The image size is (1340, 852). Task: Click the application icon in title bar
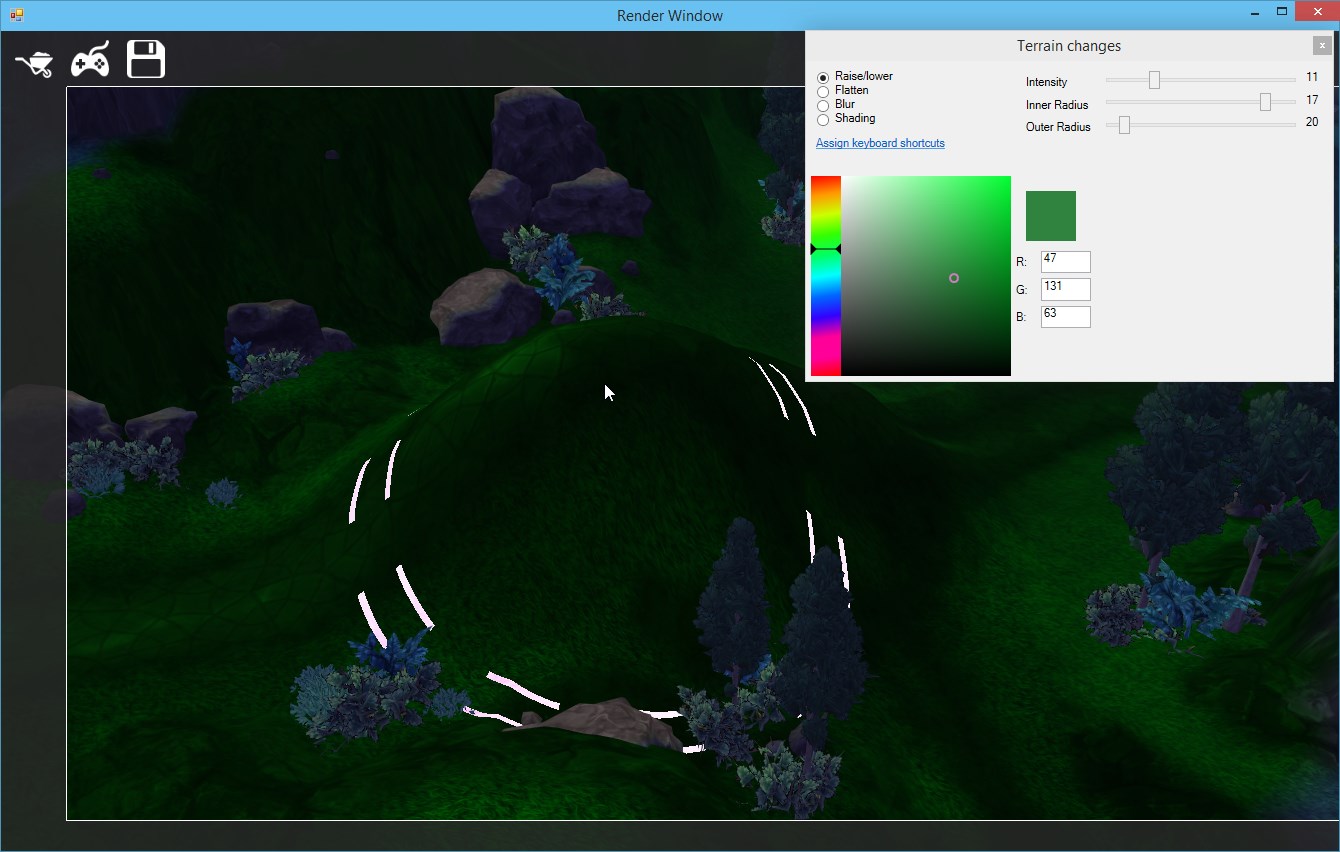17,15
